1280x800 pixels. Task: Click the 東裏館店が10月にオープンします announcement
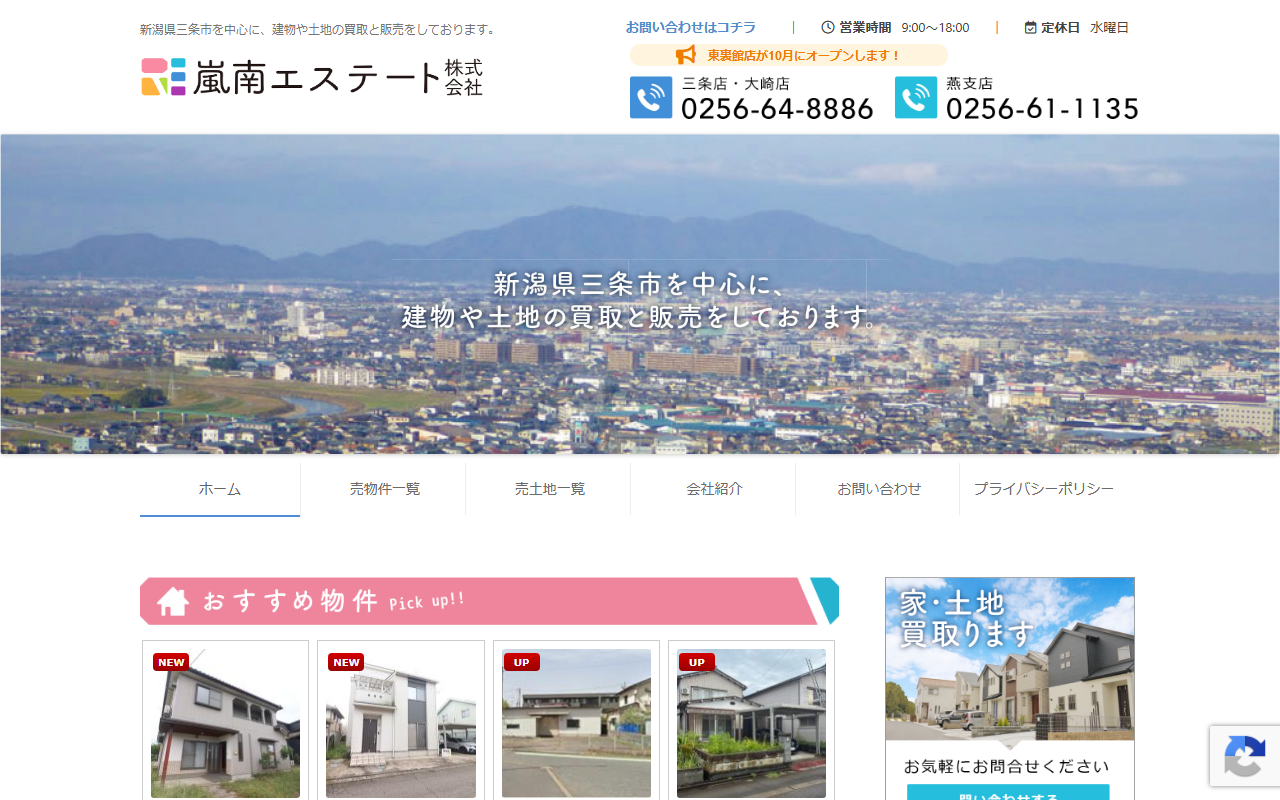(x=789, y=55)
